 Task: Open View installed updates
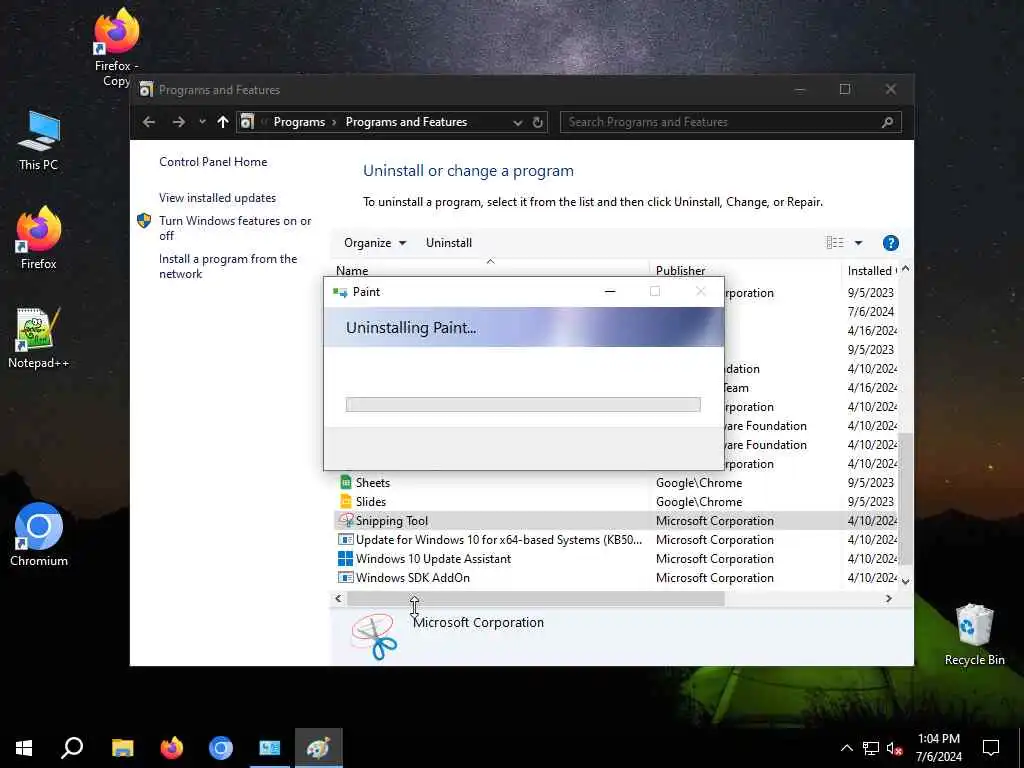(217, 198)
